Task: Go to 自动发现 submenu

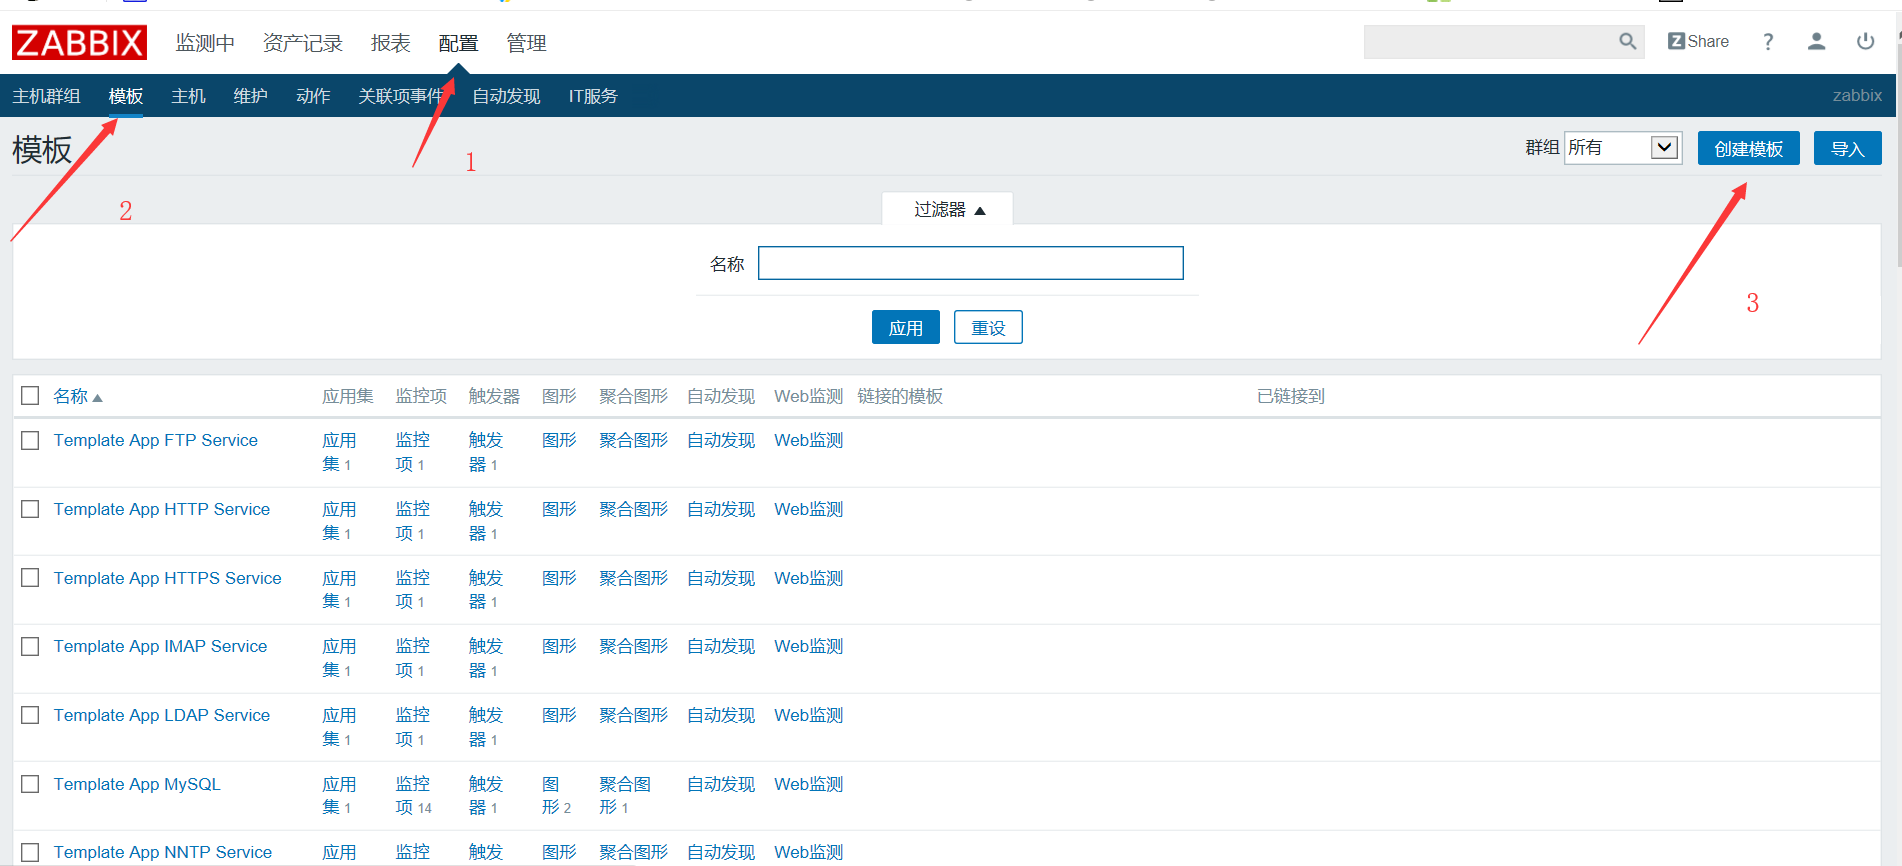Action: (506, 96)
